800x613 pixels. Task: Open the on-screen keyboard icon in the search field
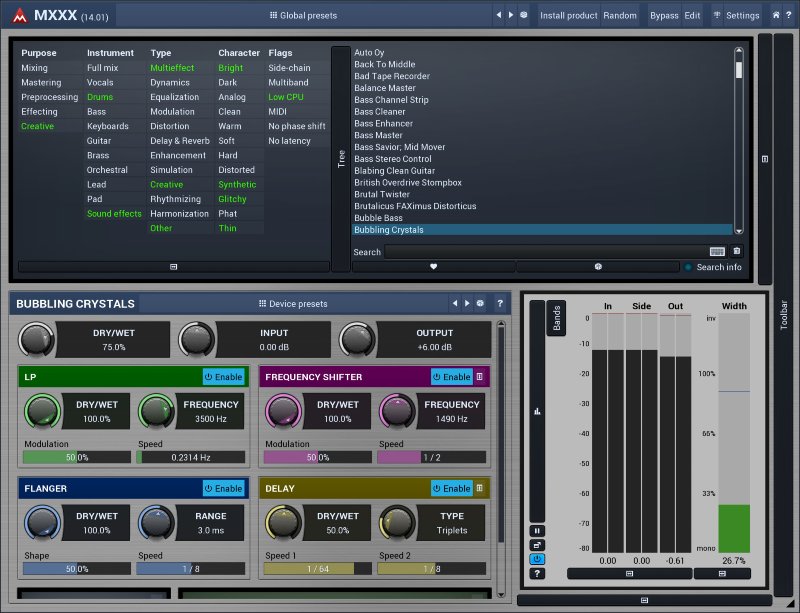coord(717,252)
